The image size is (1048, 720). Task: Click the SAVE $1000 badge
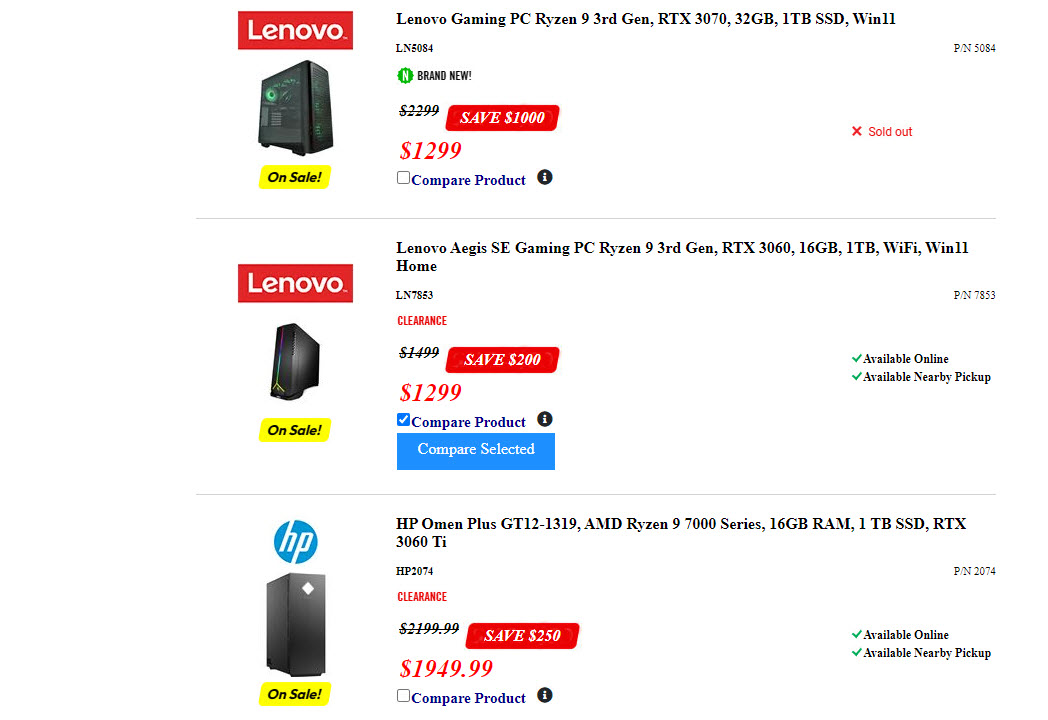pyautogui.click(x=502, y=118)
